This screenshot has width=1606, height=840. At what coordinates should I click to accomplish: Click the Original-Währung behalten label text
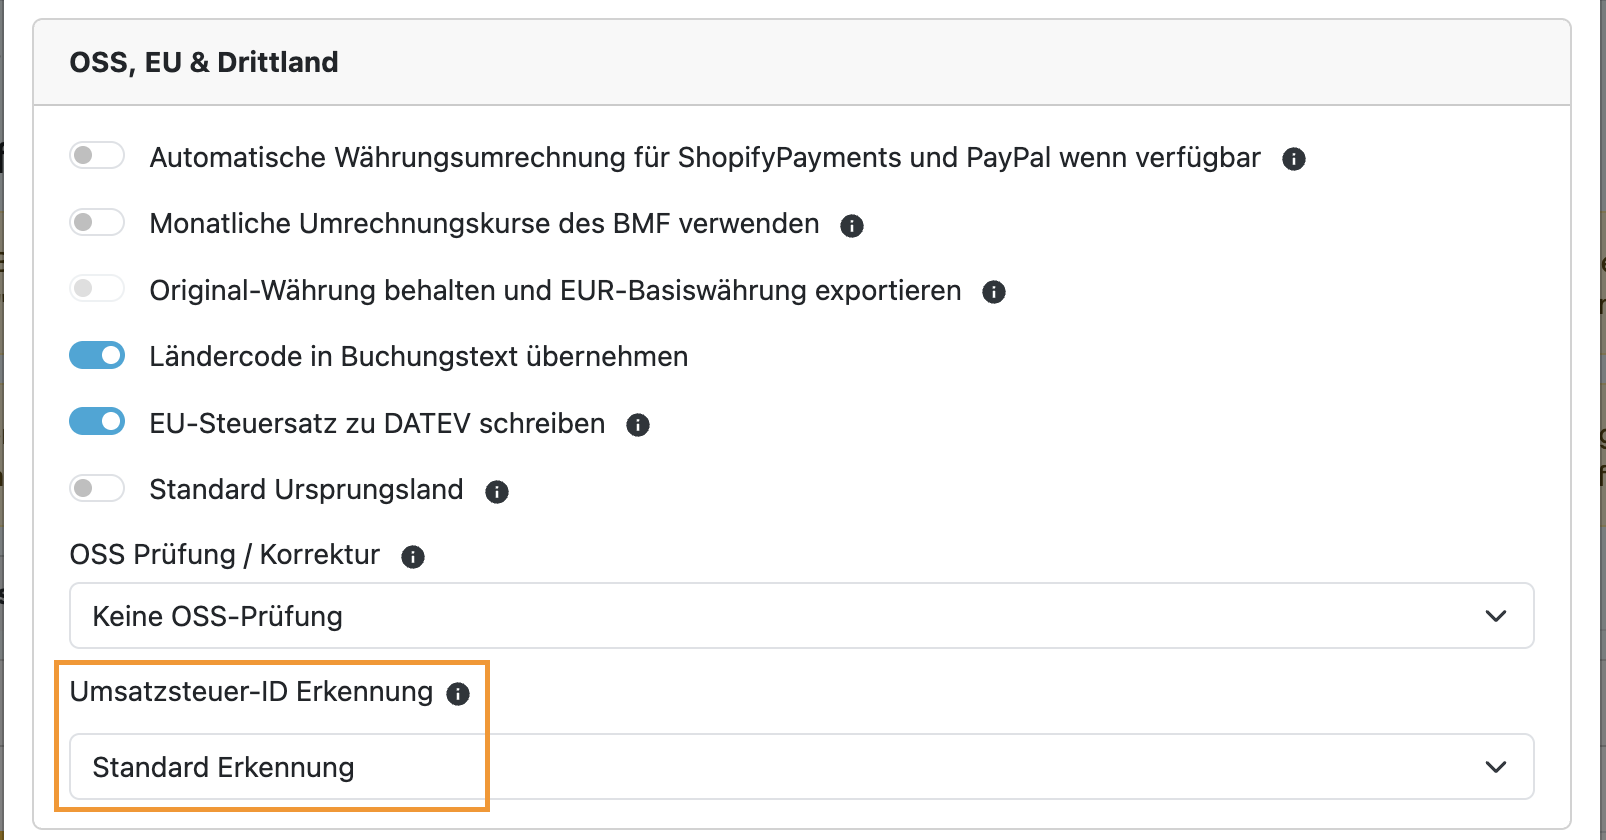(555, 291)
